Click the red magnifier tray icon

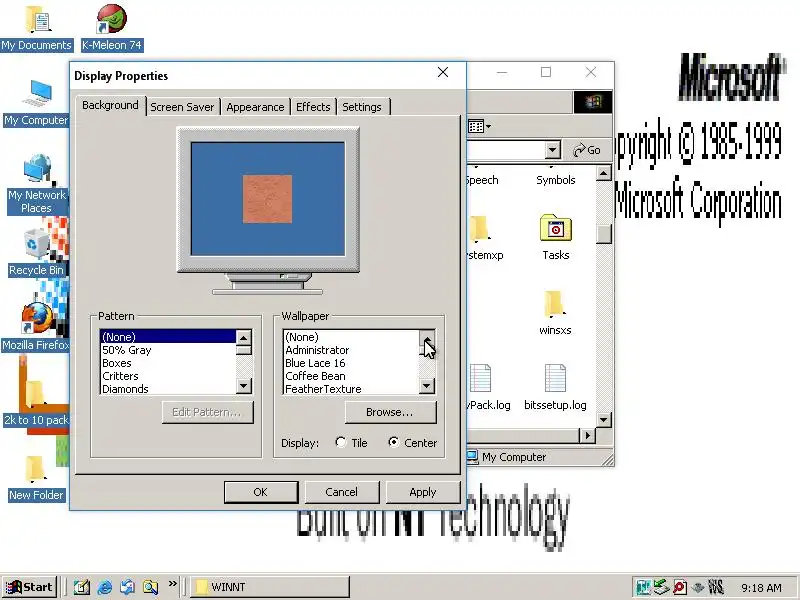tap(680, 588)
